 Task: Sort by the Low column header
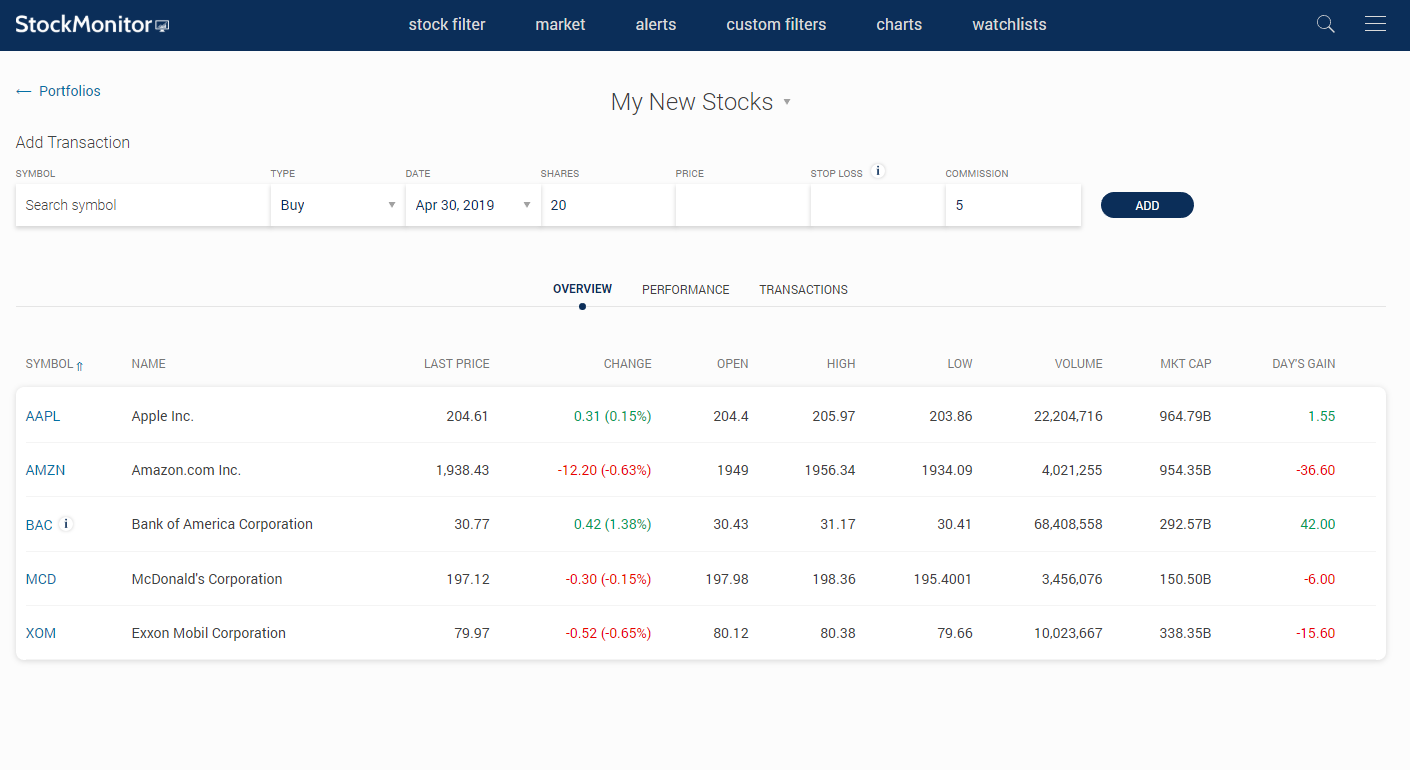pyautogui.click(x=960, y=364)
